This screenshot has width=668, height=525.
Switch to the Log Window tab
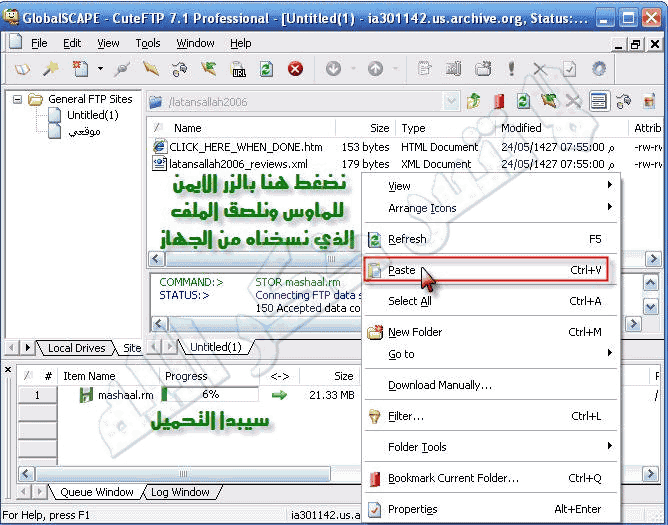[180, 492]
